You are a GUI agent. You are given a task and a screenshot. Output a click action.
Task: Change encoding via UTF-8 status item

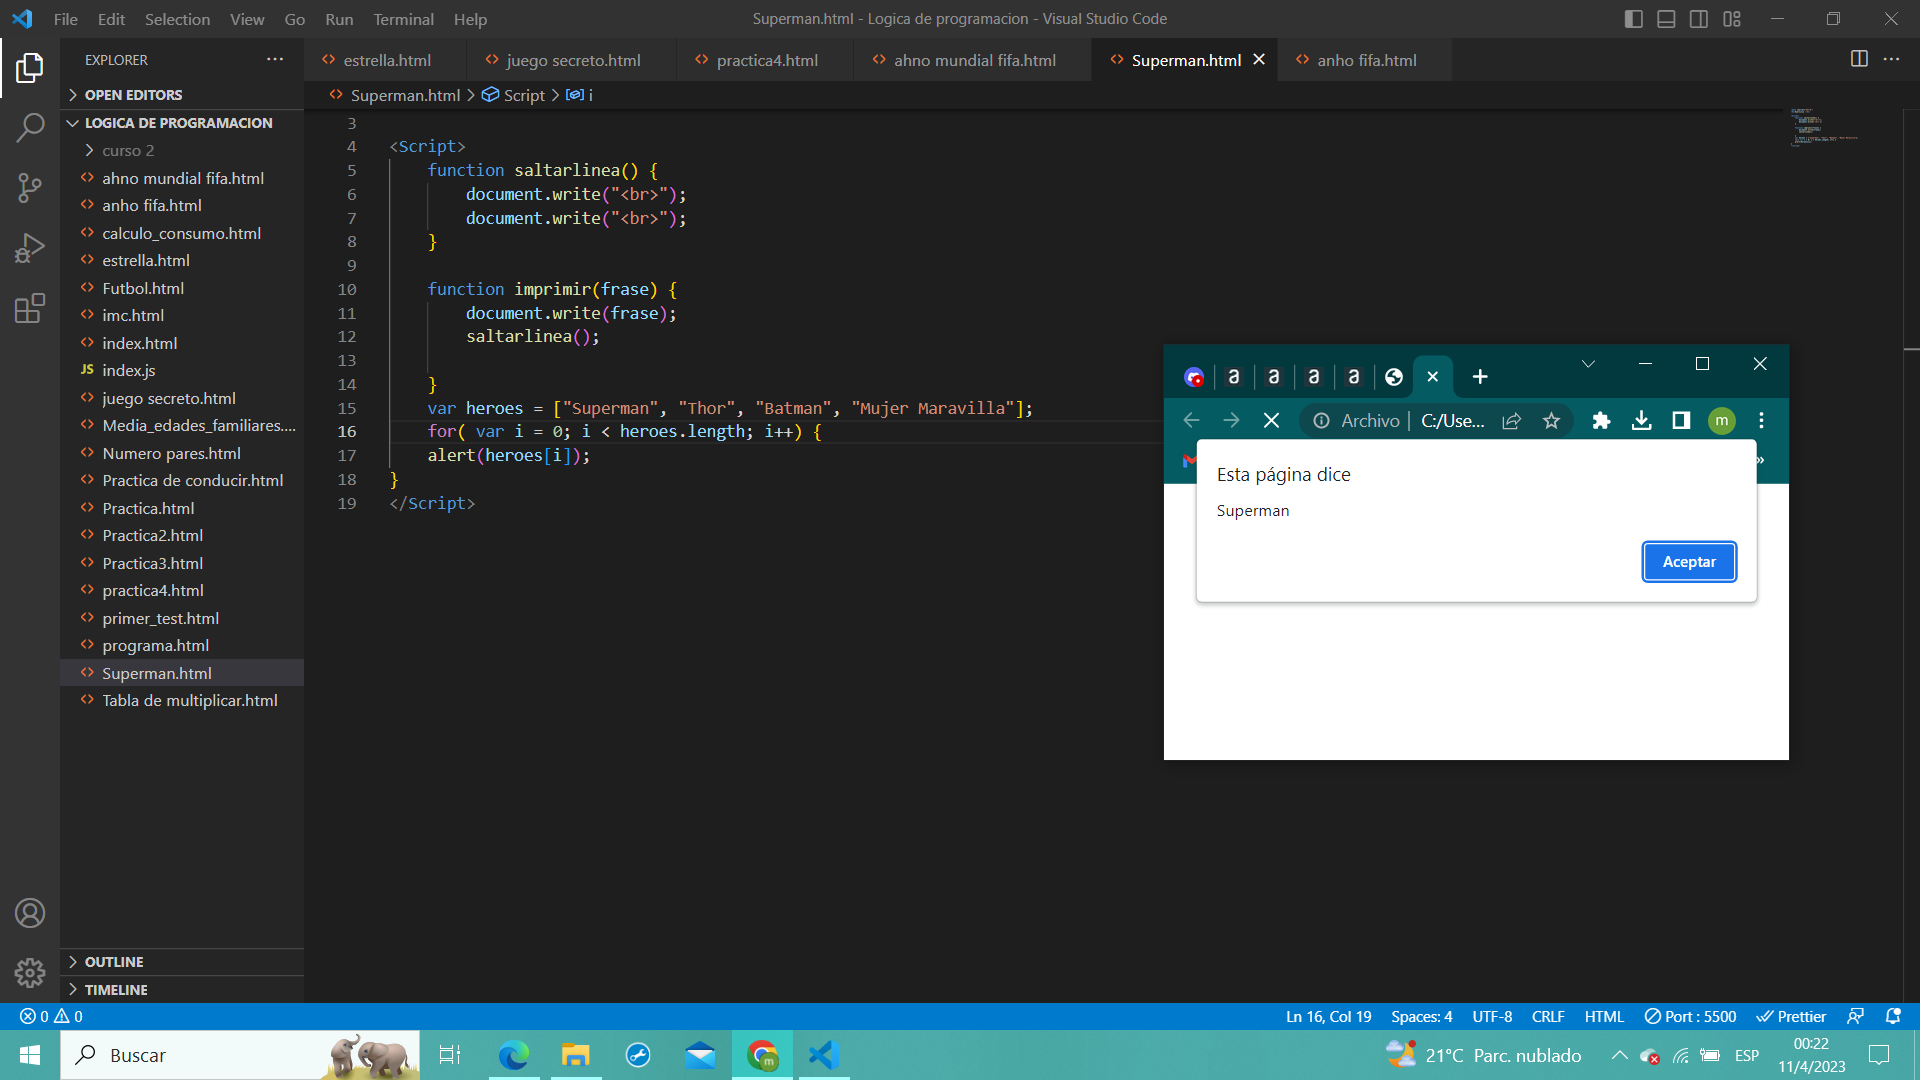(x=1492, y=1016)
